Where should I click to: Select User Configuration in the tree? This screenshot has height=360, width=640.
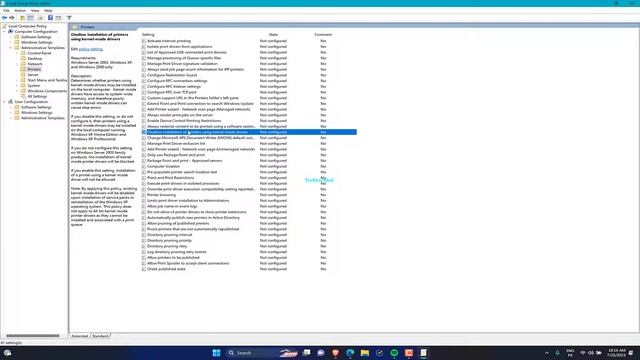tap(31, 102)
